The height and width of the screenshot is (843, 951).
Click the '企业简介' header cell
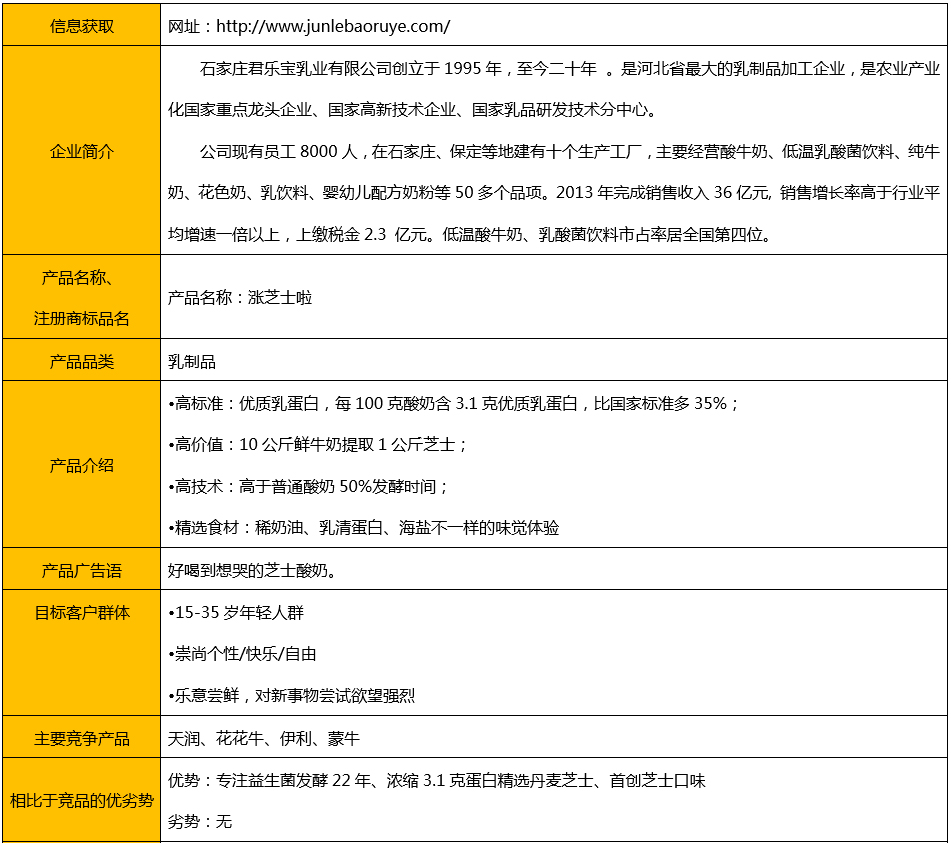click(x=81, y=150)
